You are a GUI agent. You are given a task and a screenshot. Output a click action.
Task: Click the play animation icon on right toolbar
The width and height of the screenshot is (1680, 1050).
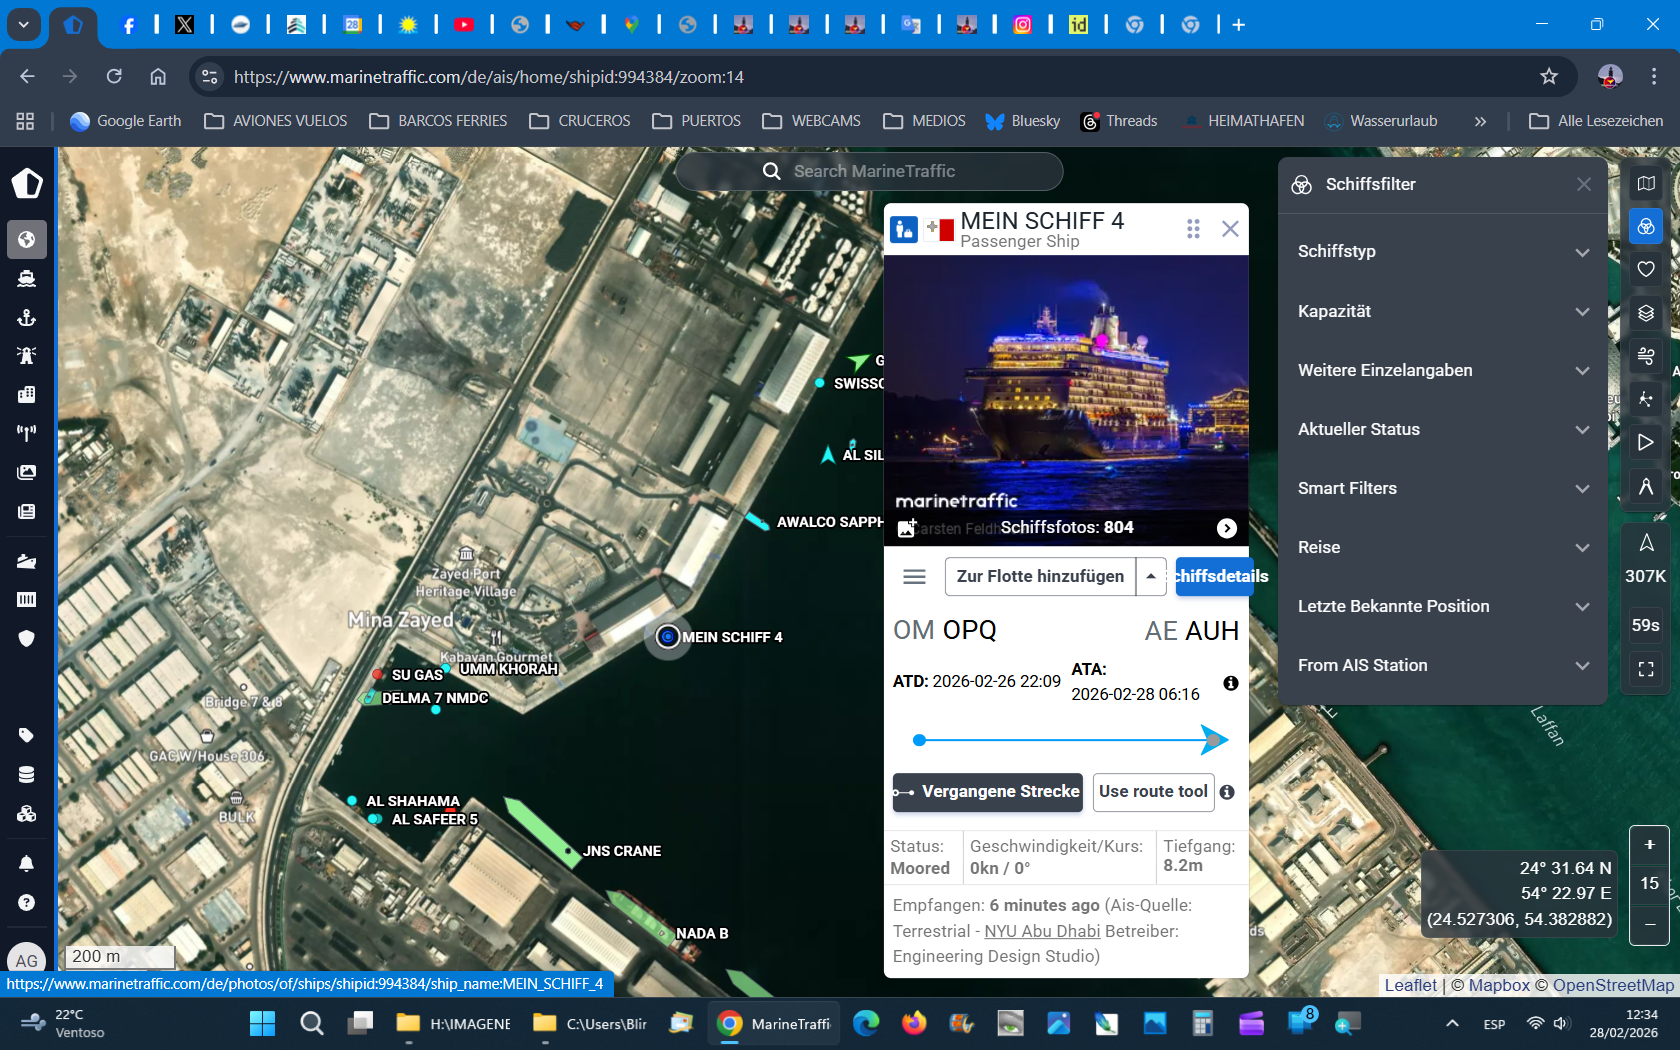tap(1645, 442)
